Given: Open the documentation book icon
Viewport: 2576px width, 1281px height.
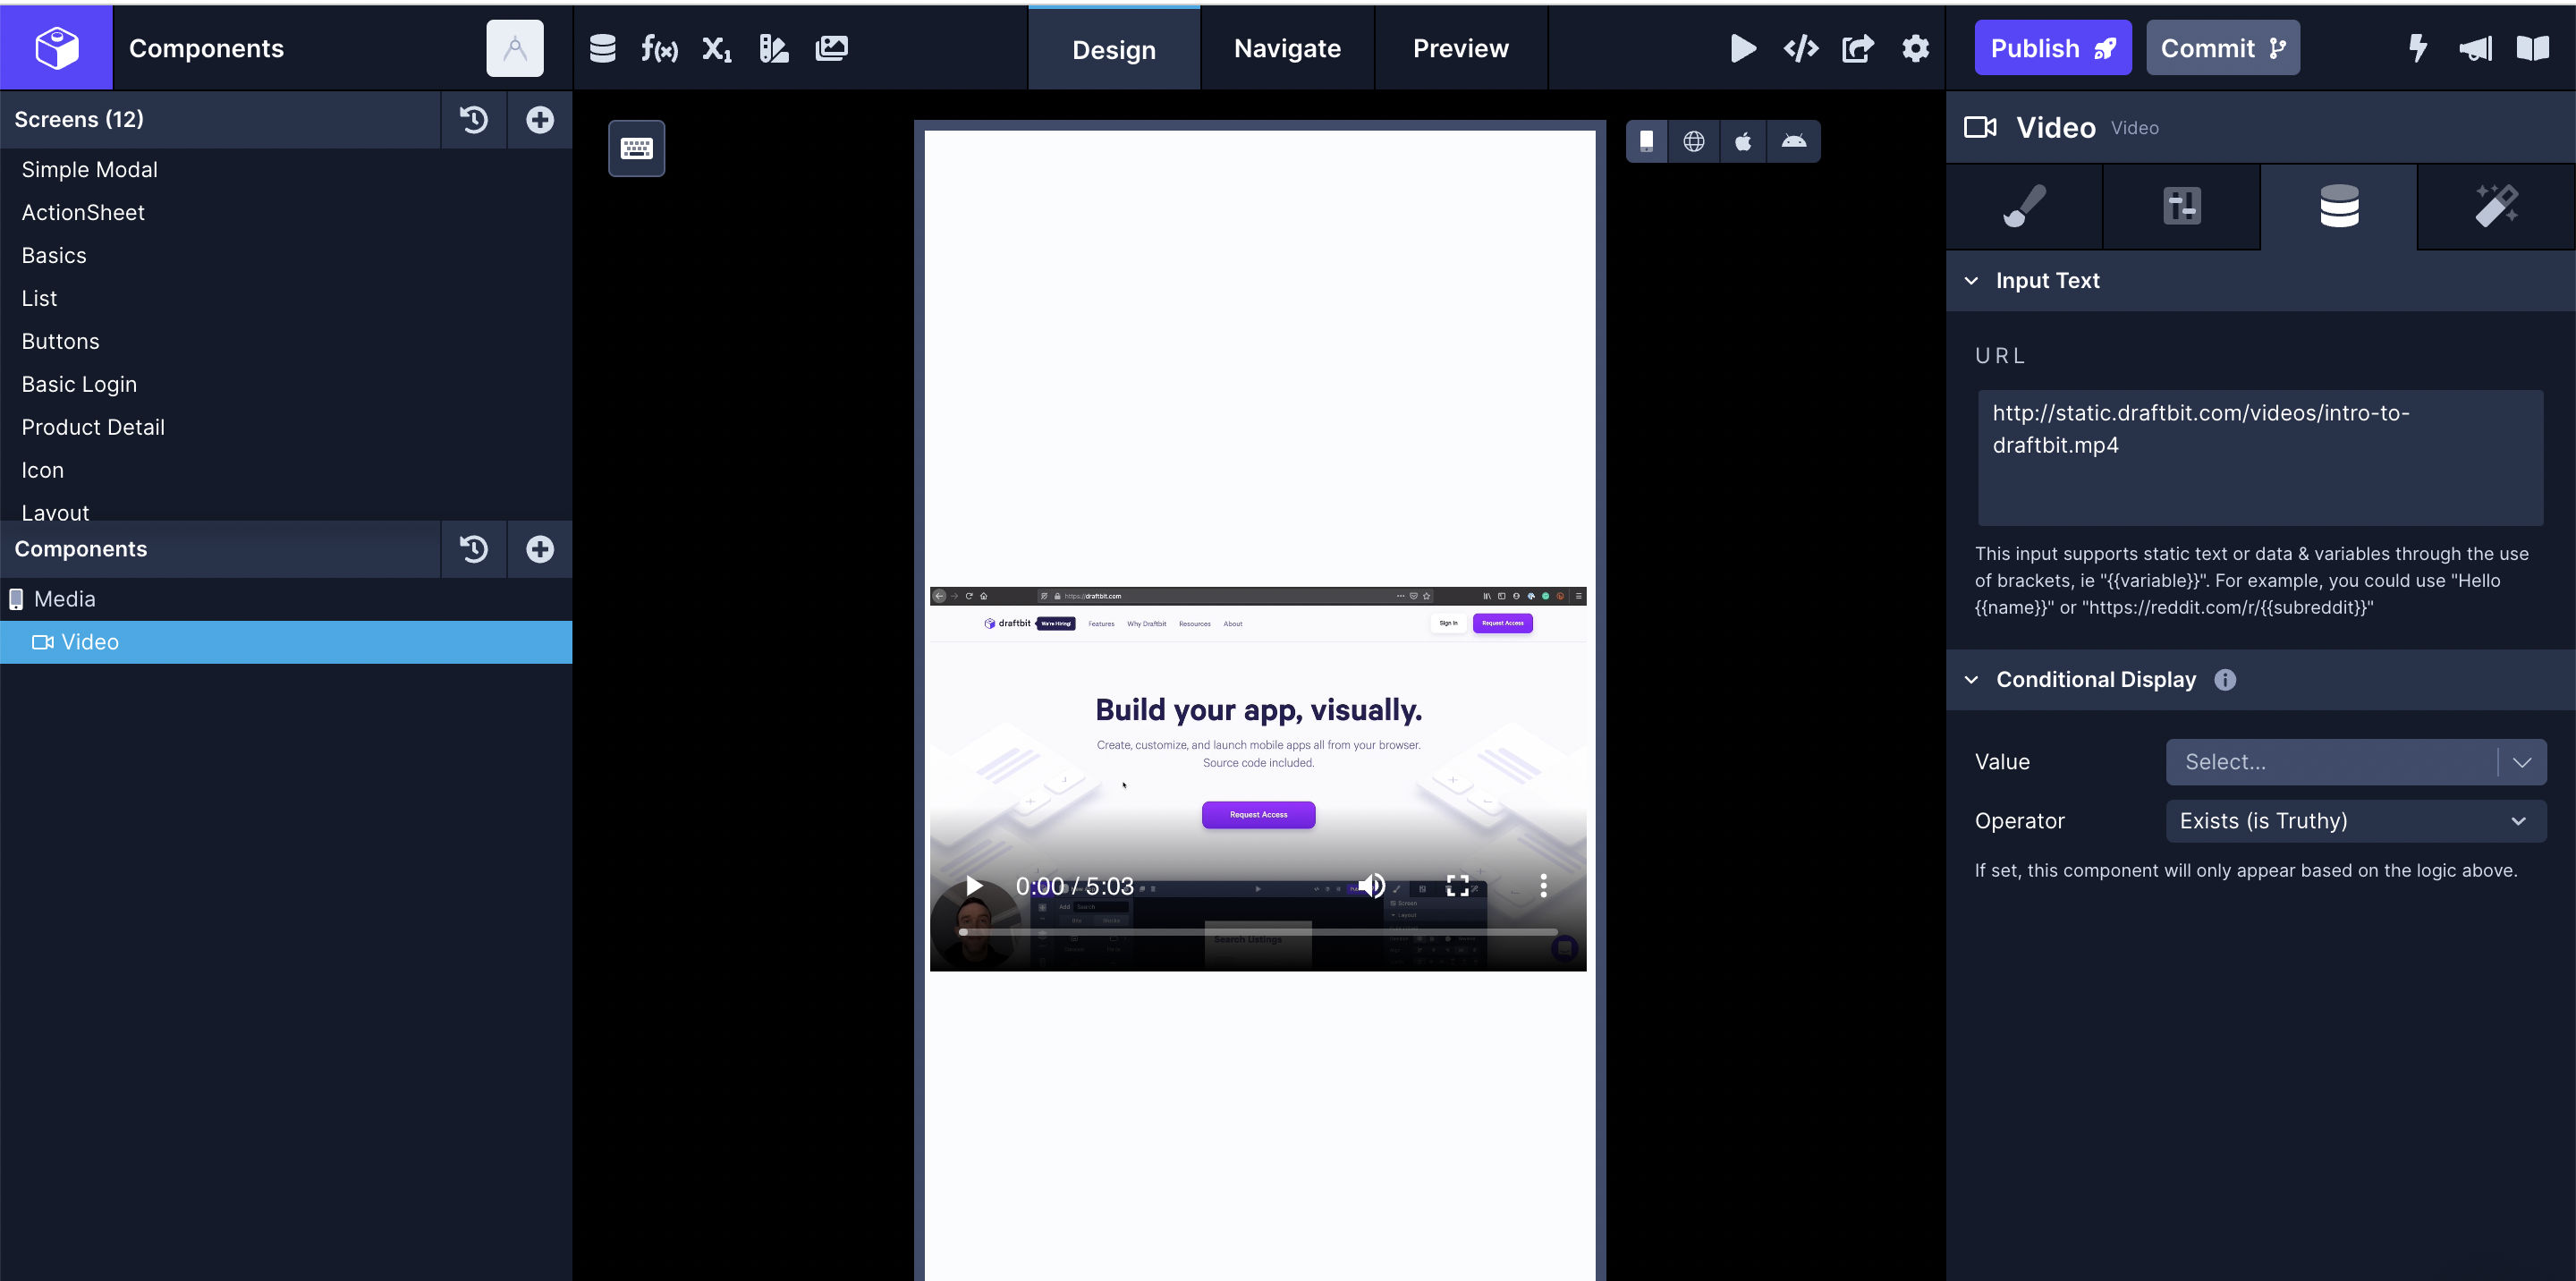Looking at the screenshot, I should click(2533, 48).
